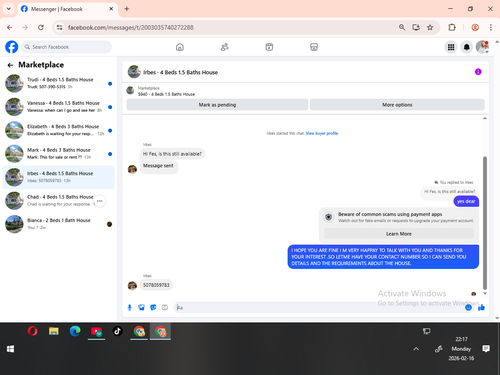The height and width of the screenshot is (375, 500).
Task: Open more options for Chad conversation
Action: (x=100, y=201)
